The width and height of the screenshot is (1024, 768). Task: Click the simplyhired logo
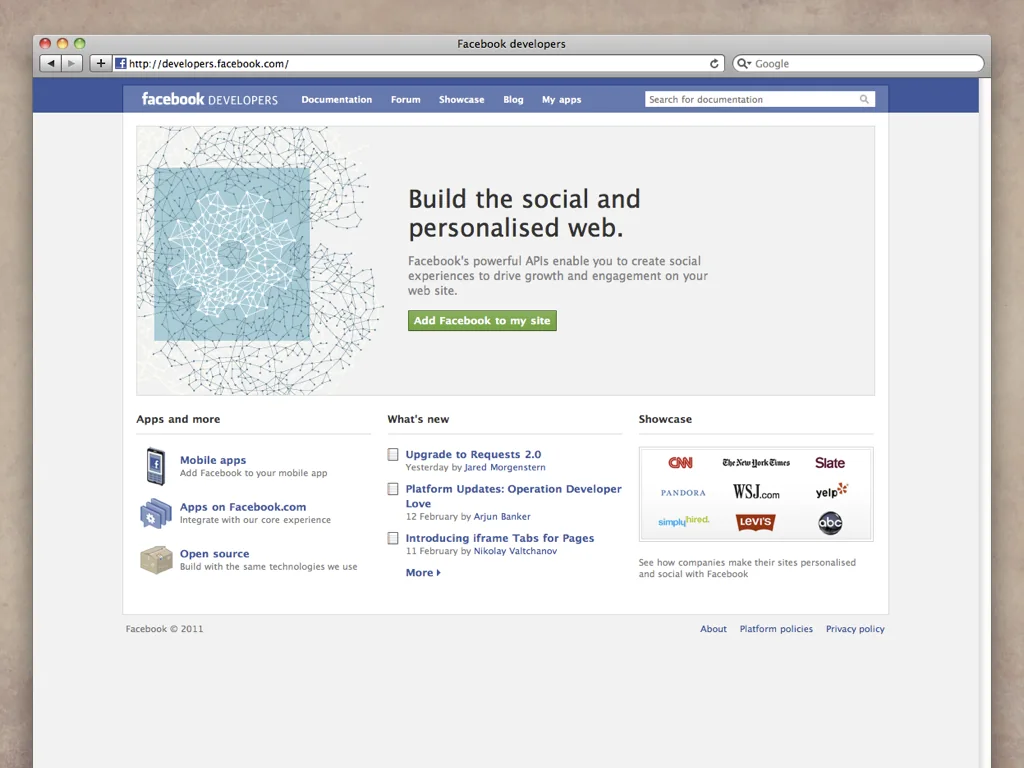pyautogui.click(x=683, y=520)
